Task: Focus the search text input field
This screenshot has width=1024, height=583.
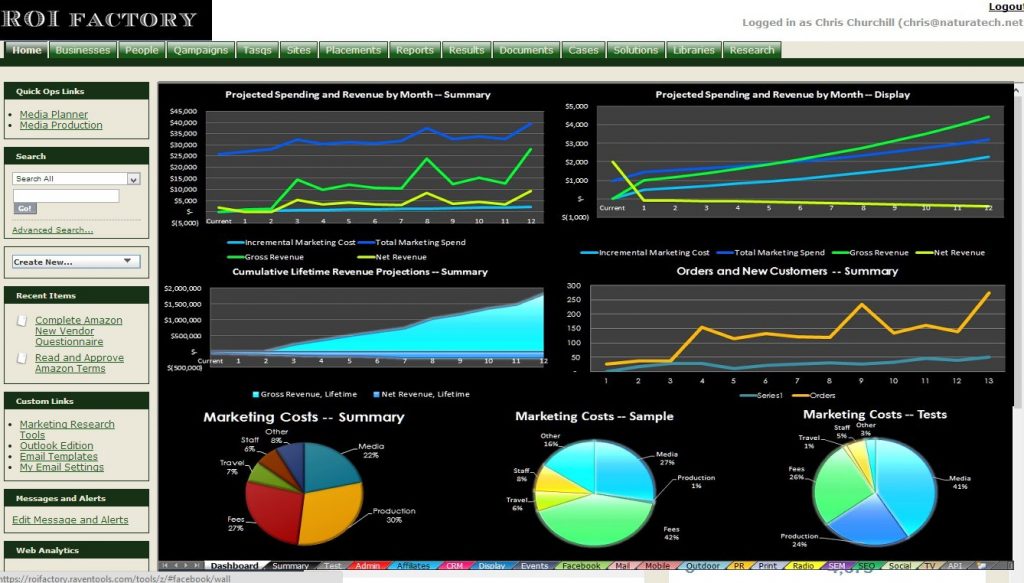Action: point(65,196)
